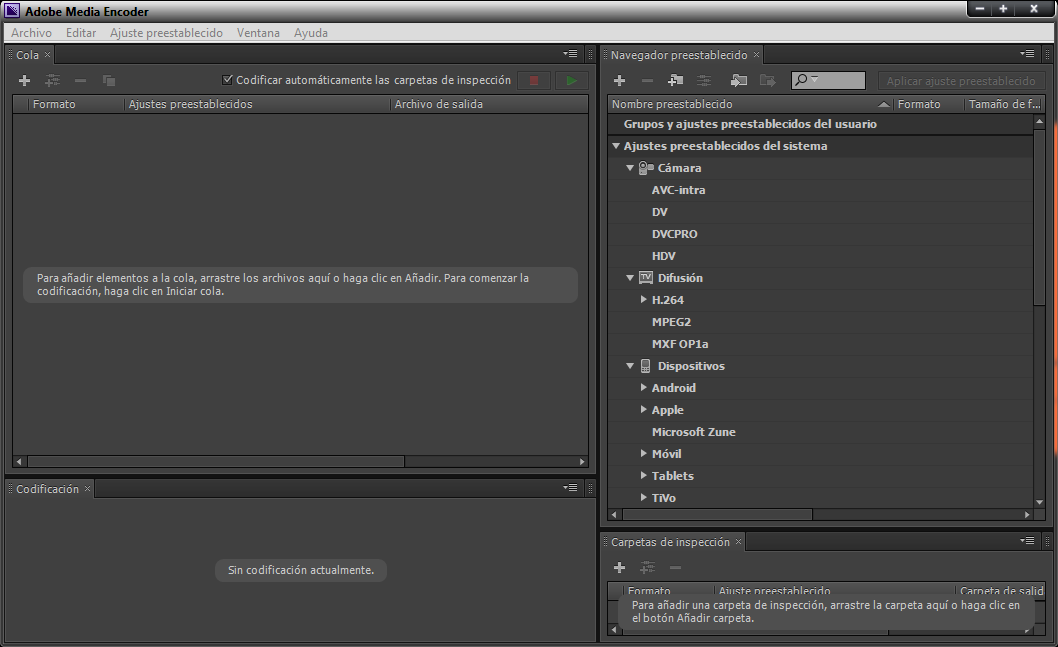
Task: Click Aplicar ajuste preestablecido button
Action: point(961,81)
